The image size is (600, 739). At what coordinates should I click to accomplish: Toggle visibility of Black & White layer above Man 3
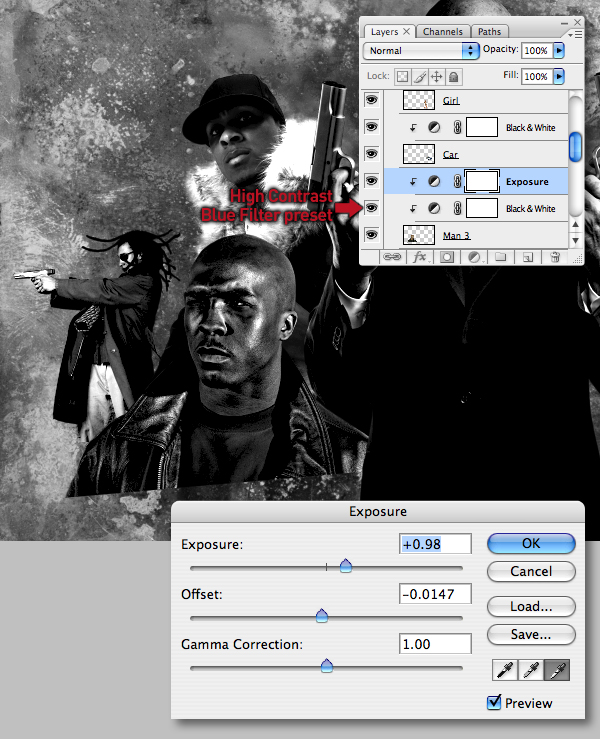tap(372, 207)
